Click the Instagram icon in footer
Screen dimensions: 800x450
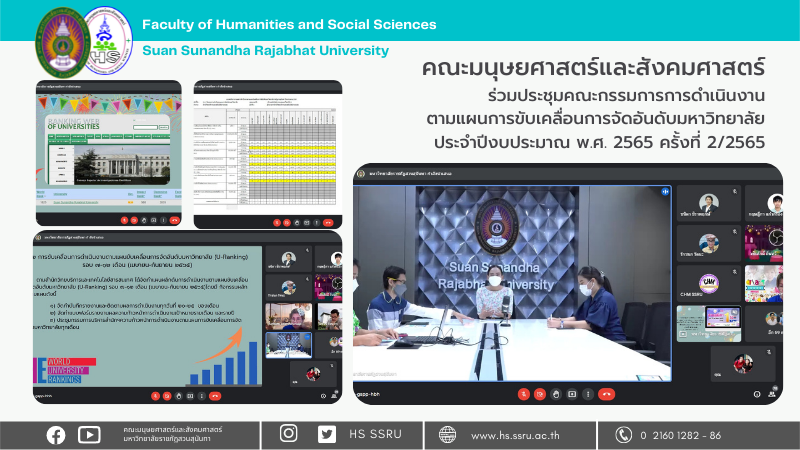[x=289, y=434]
